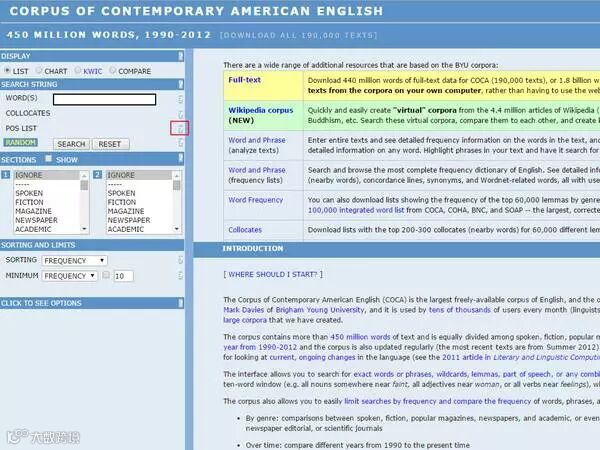Click the POS LIST label to expand it

[21, 128]
